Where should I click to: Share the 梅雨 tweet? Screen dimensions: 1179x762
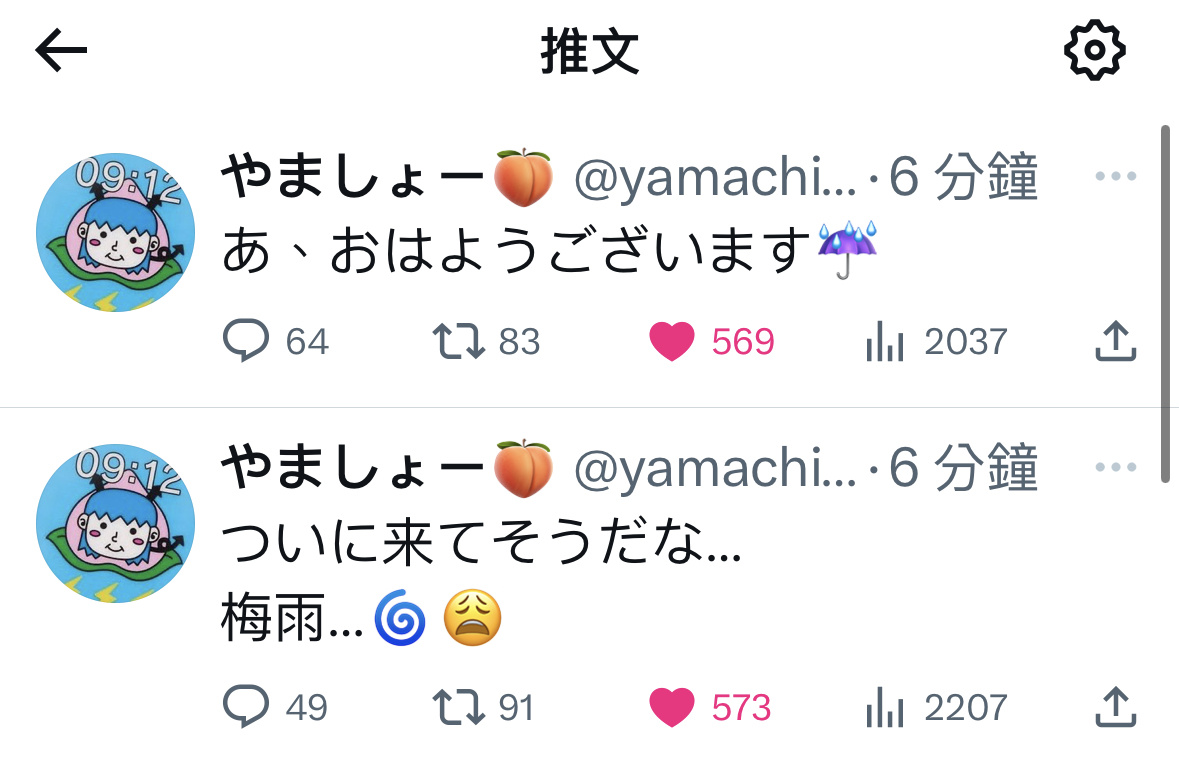[x=1115, y=707]
